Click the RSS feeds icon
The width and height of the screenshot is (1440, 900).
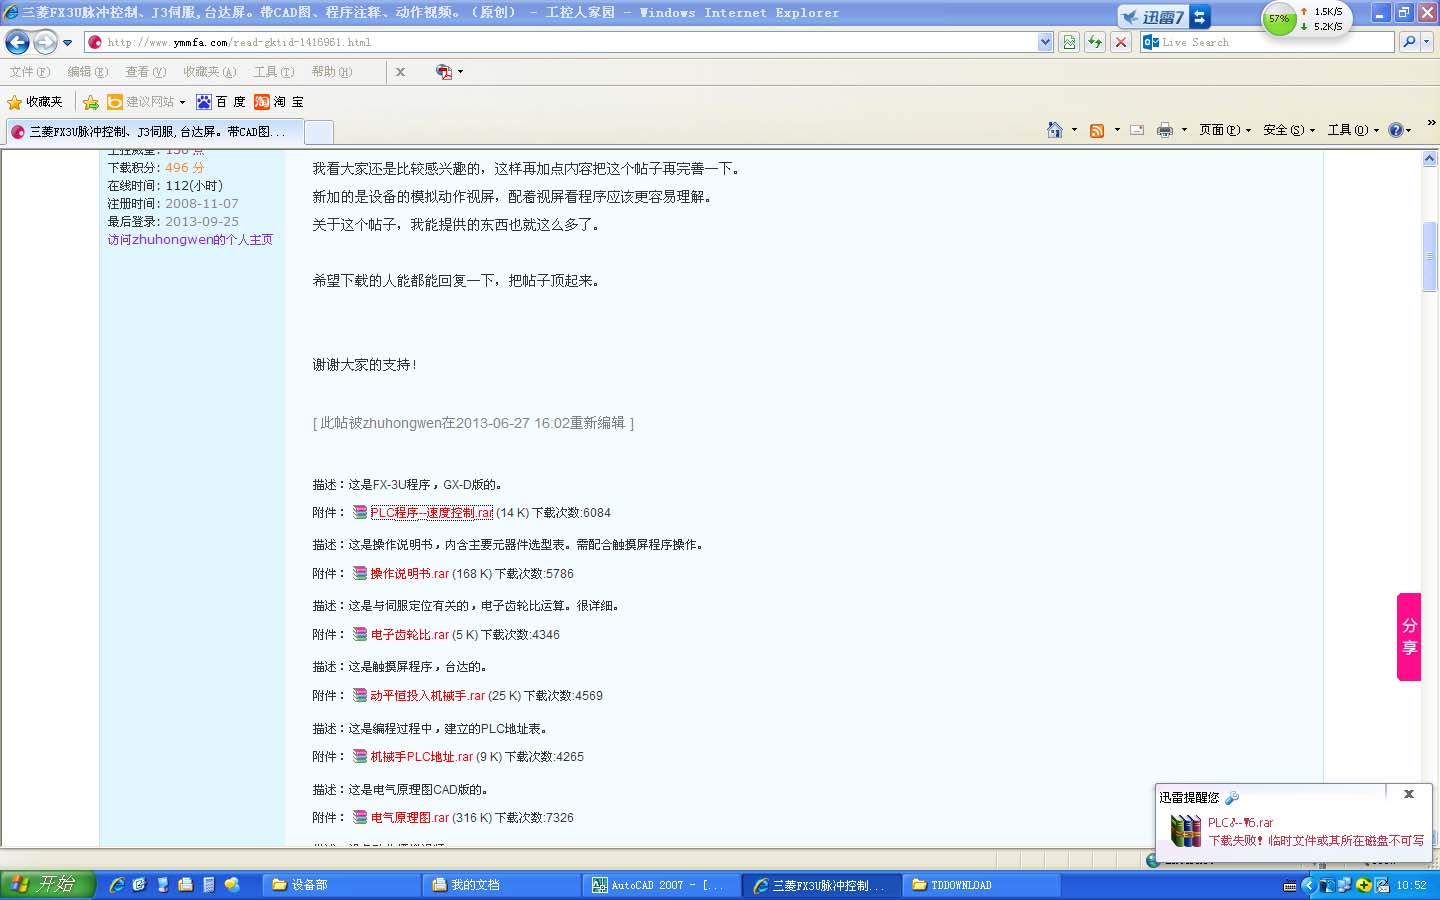tap(1097, 130)
